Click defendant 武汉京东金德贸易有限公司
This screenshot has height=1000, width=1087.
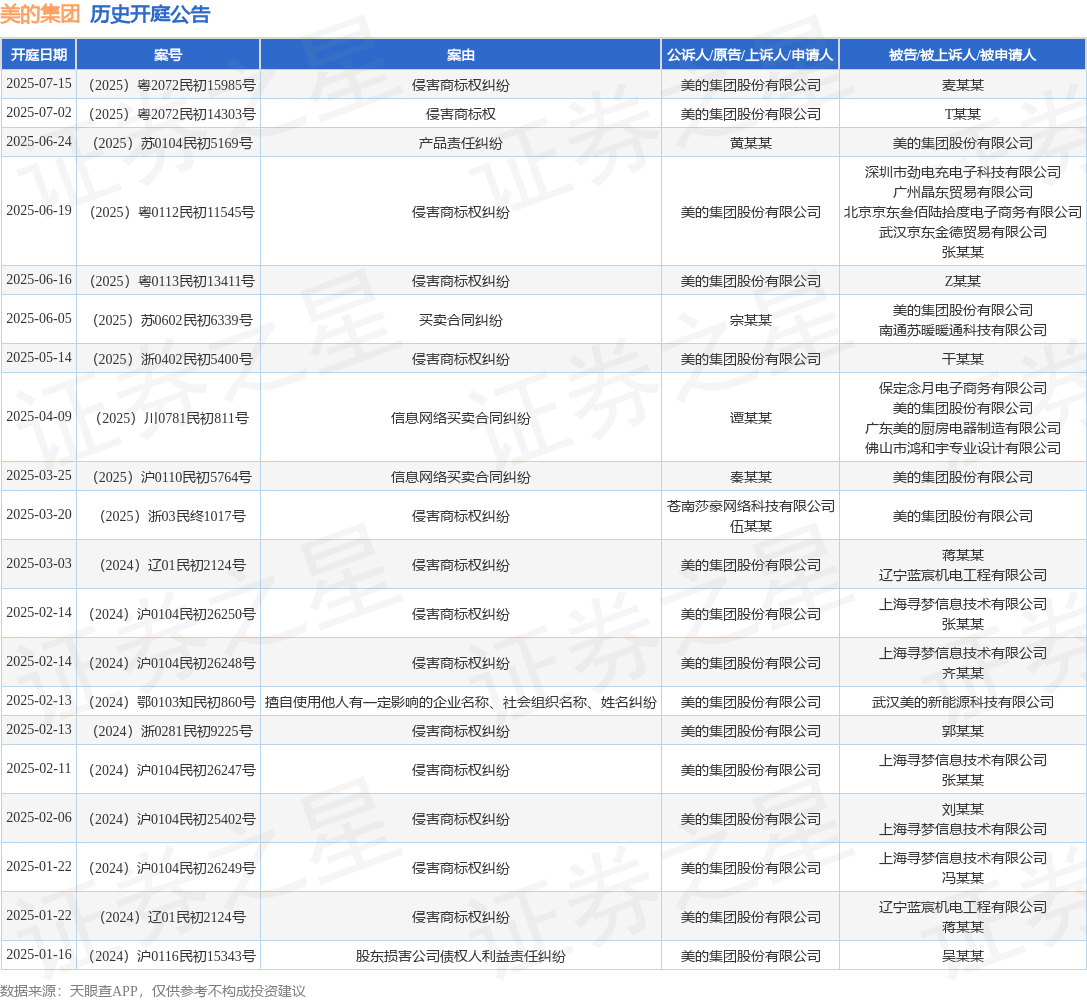(962, 232)
